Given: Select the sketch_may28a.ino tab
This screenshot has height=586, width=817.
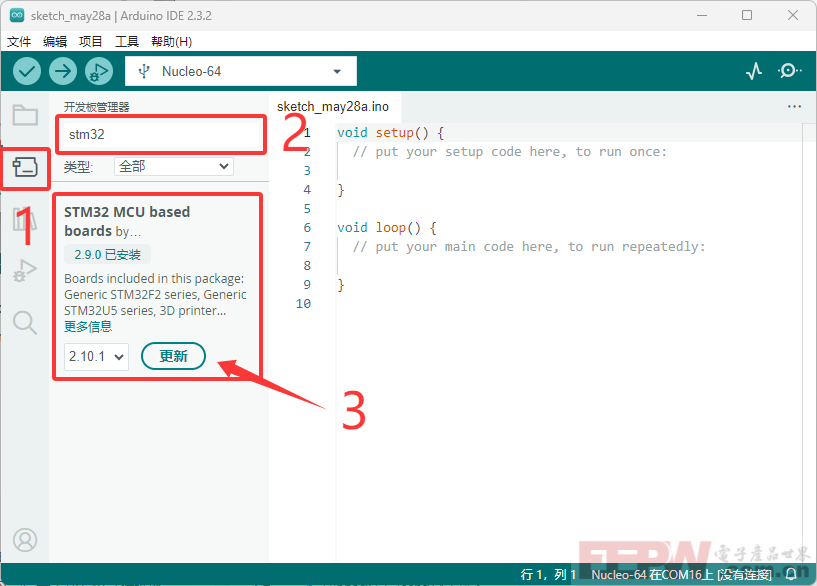Looking at the screenshot, I should [x=333, y=107].
